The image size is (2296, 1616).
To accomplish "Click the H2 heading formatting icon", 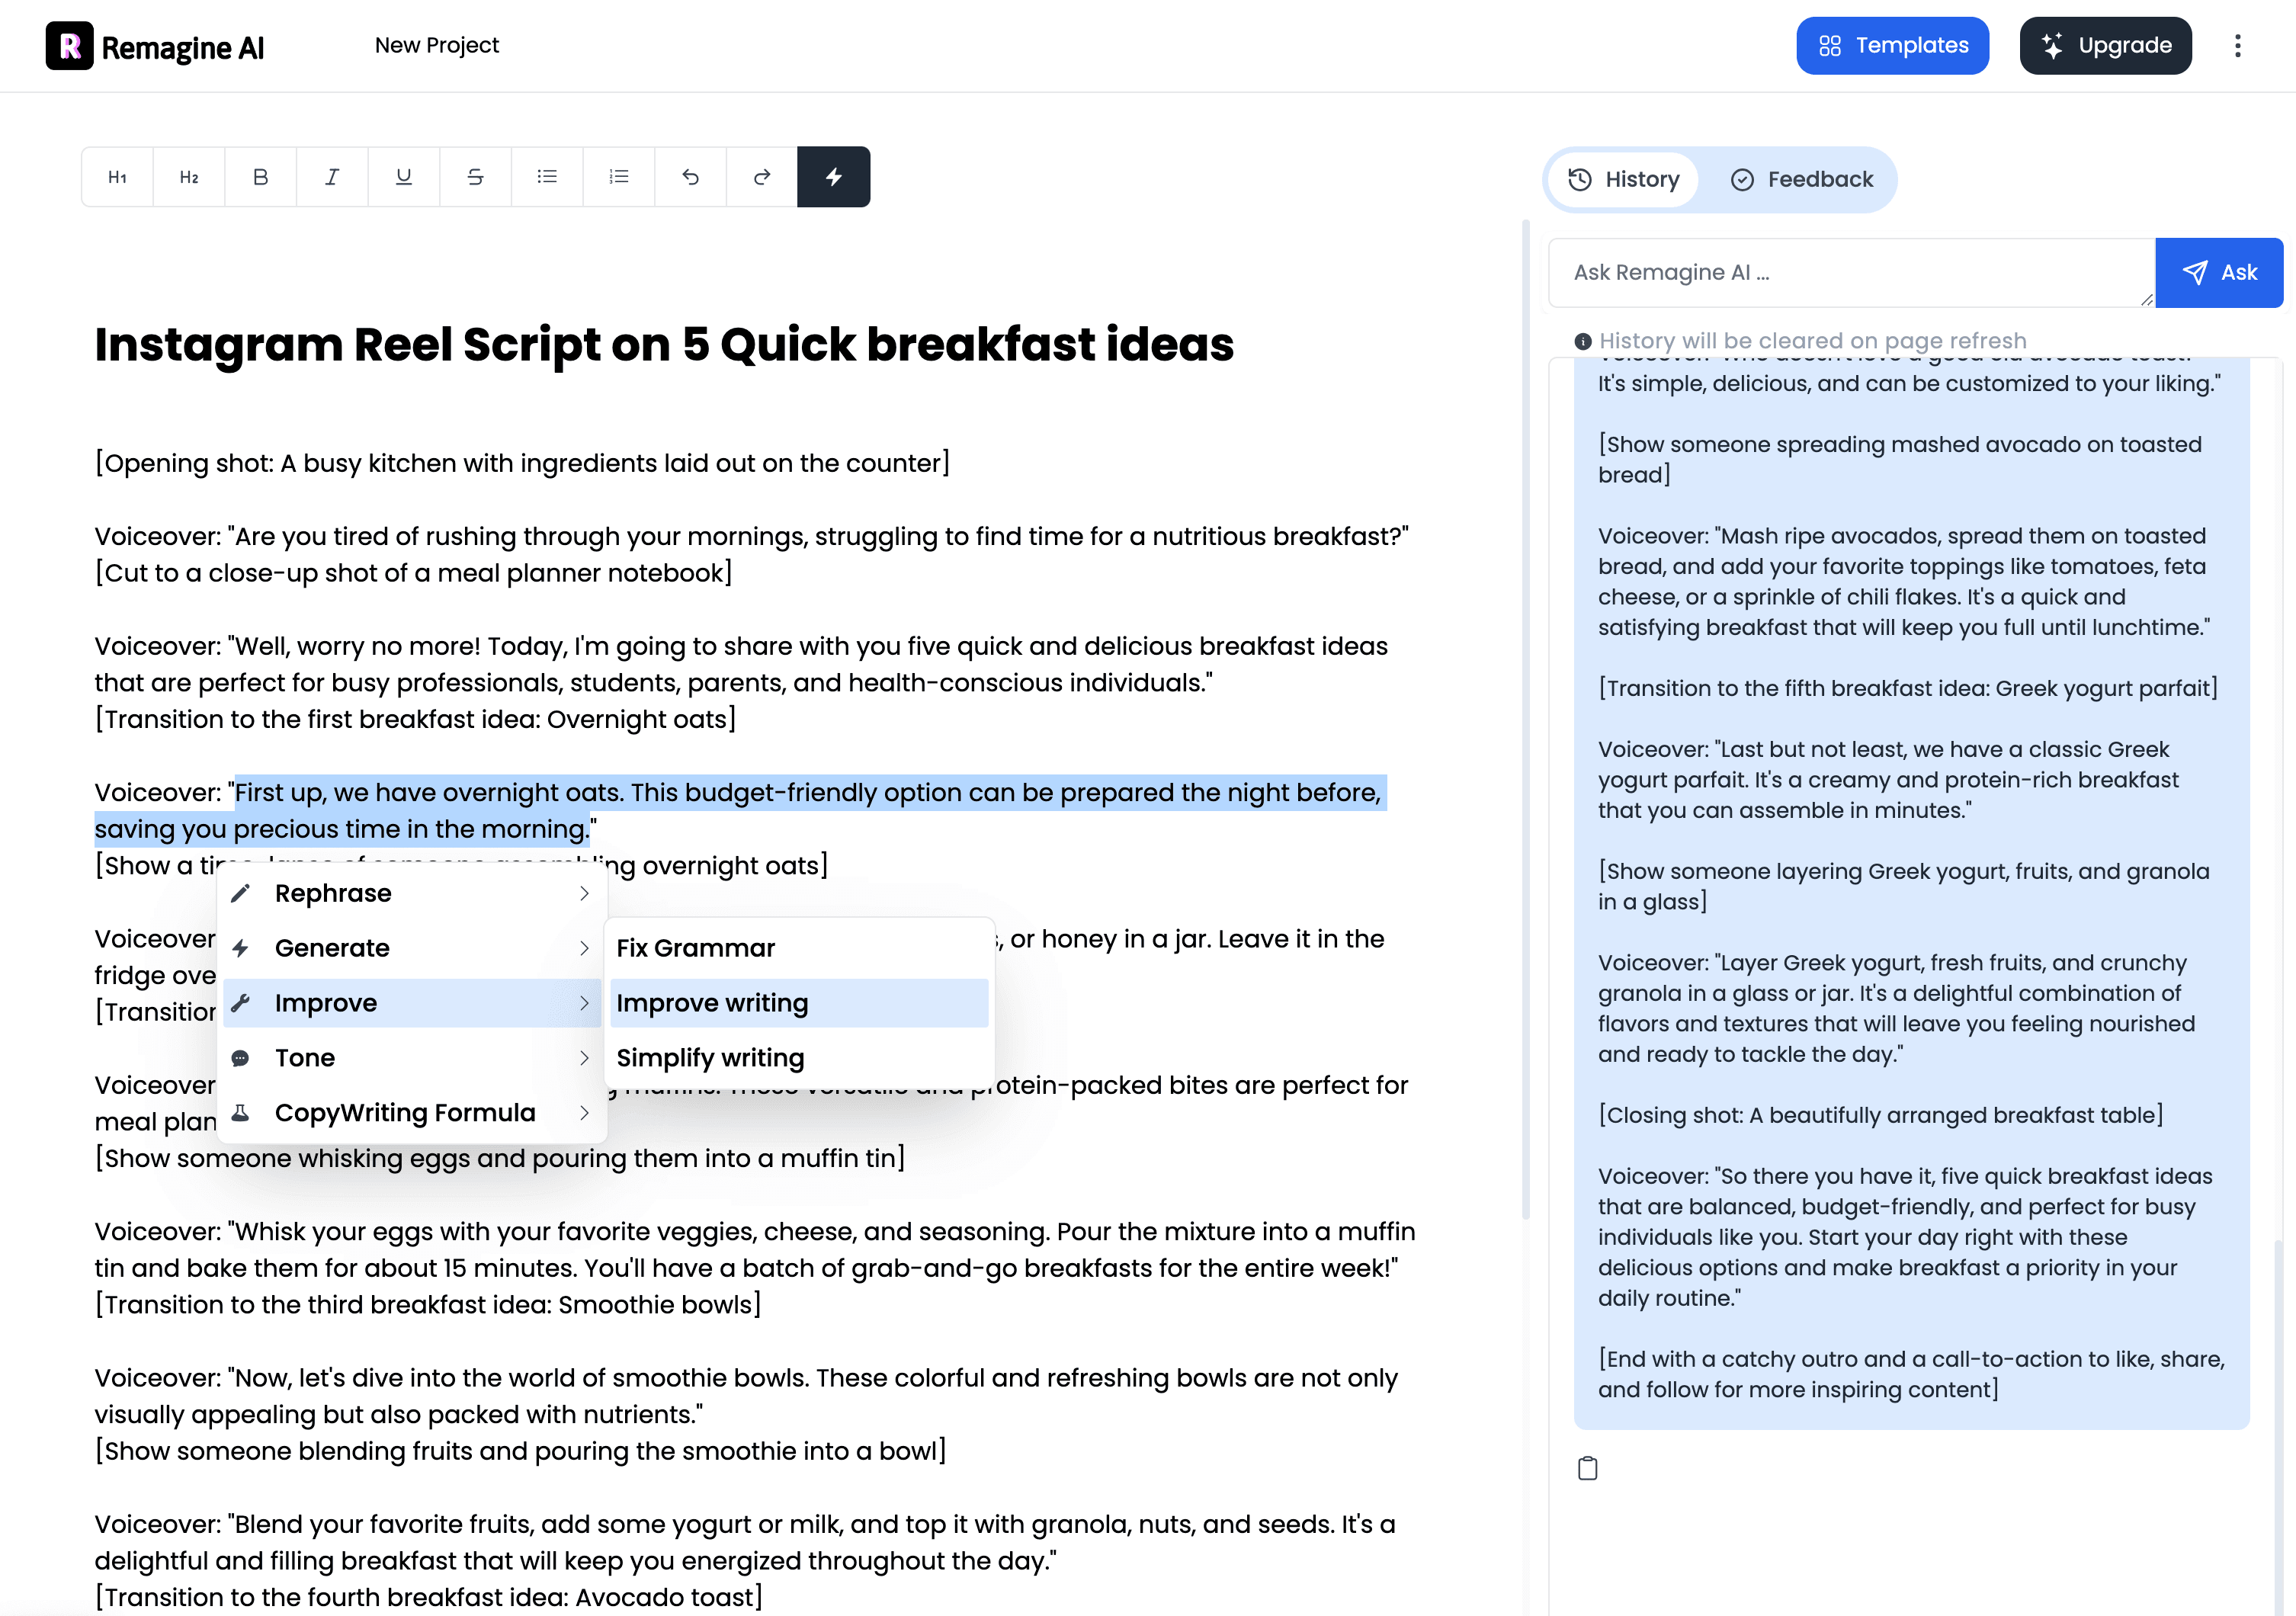I will tap(189, 177).
